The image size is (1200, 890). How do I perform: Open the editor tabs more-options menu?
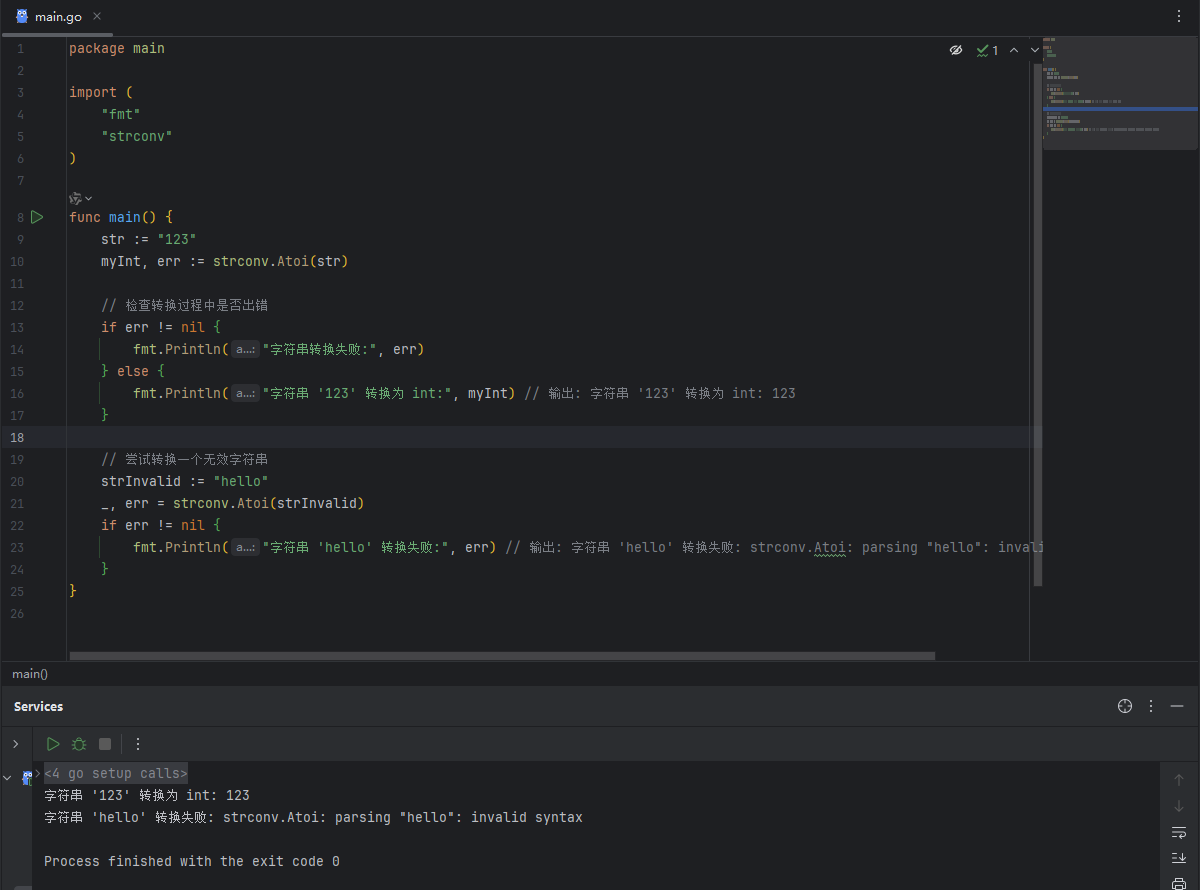[x=1178, y=17]
